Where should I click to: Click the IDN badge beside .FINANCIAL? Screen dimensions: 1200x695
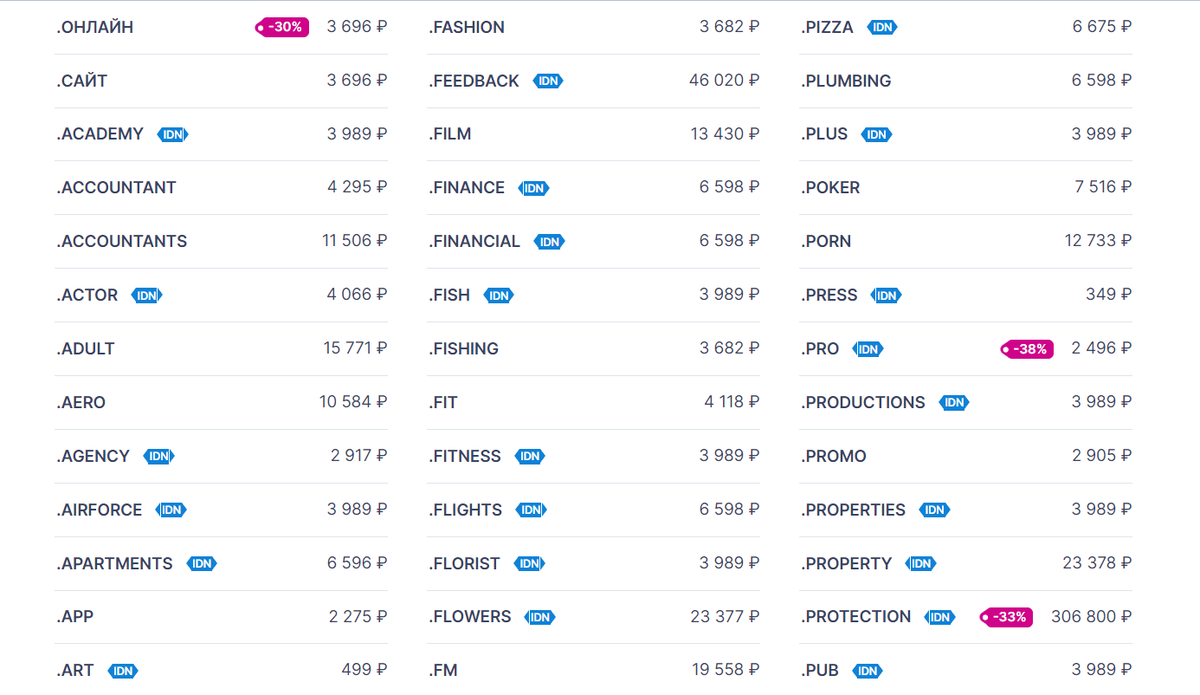click(x=549, y=242)
